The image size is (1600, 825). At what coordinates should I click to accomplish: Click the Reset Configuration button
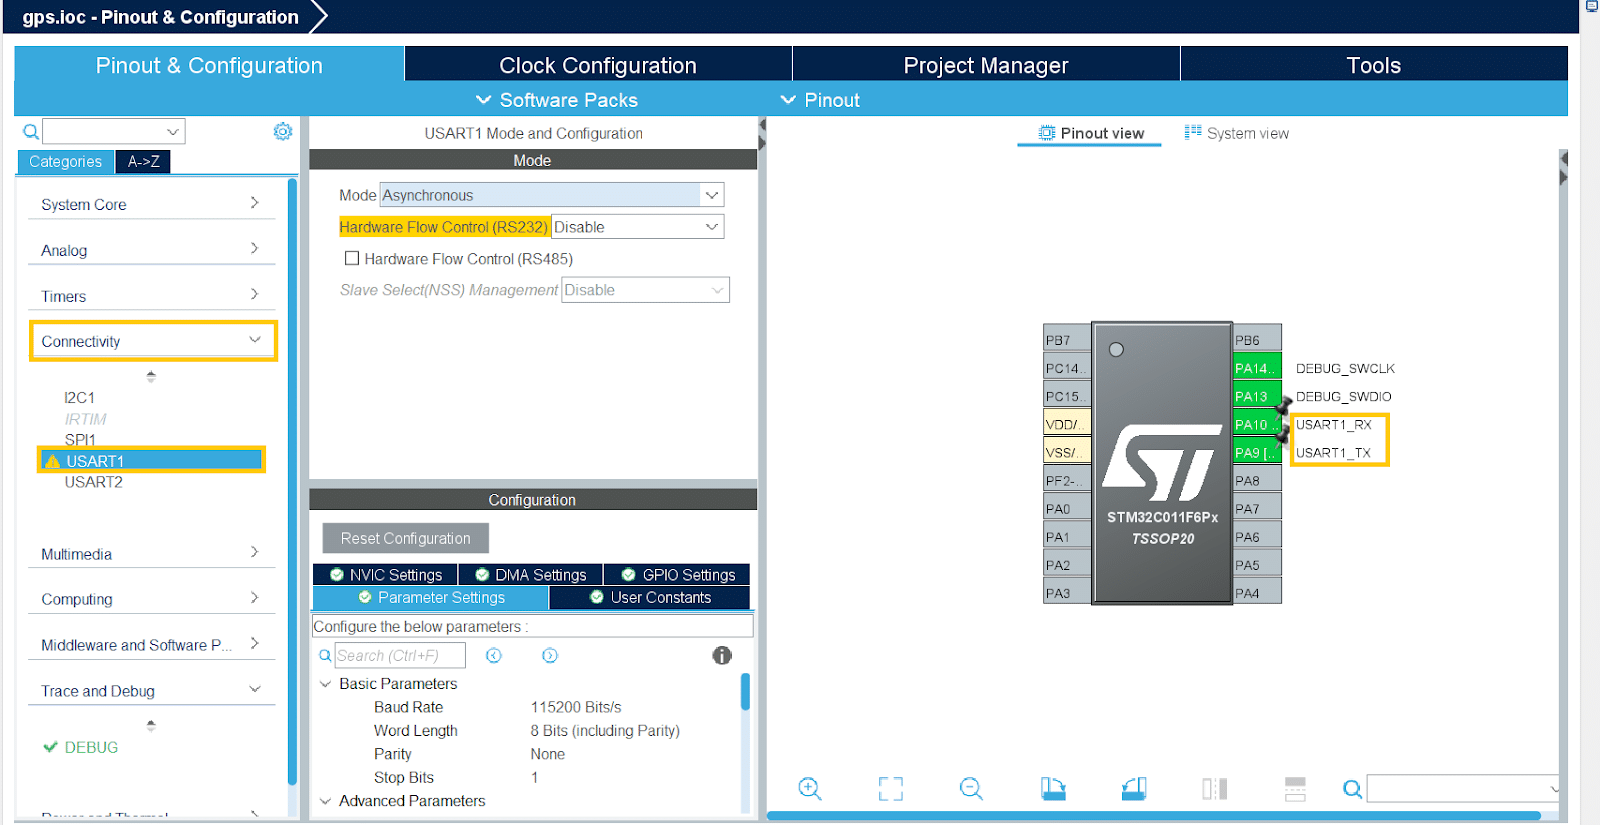[x=405, y=538]
